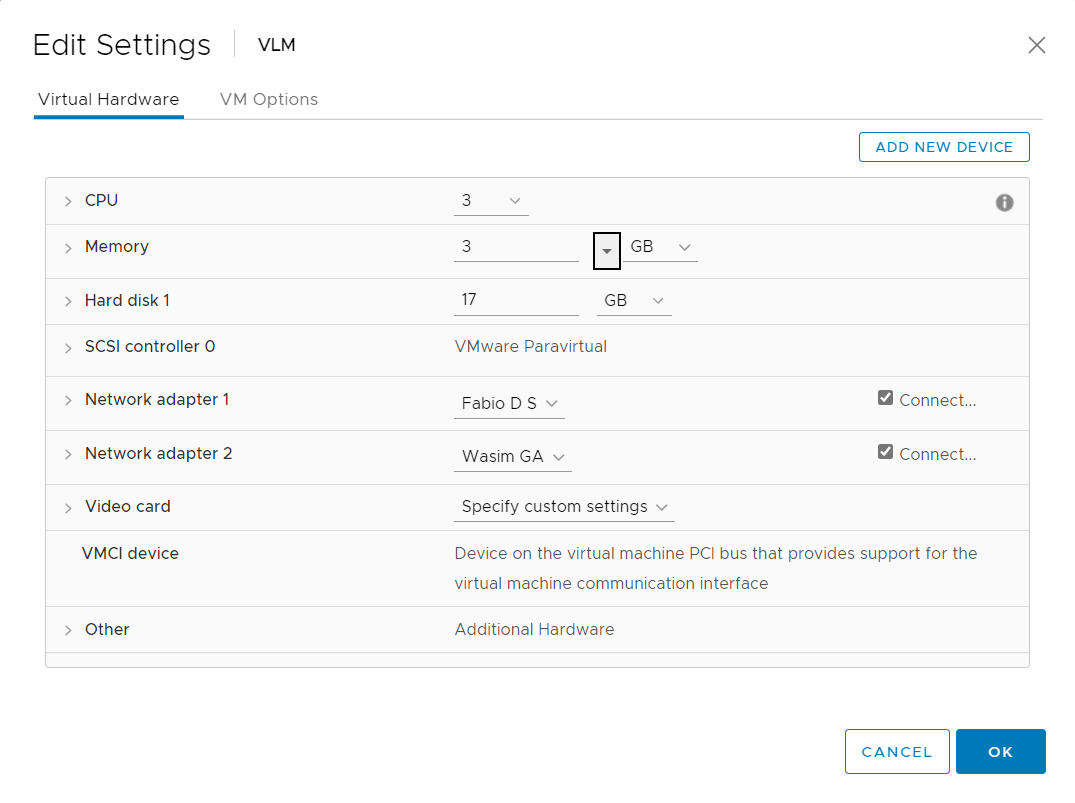Click the VMCI device description text

[716, 568]
